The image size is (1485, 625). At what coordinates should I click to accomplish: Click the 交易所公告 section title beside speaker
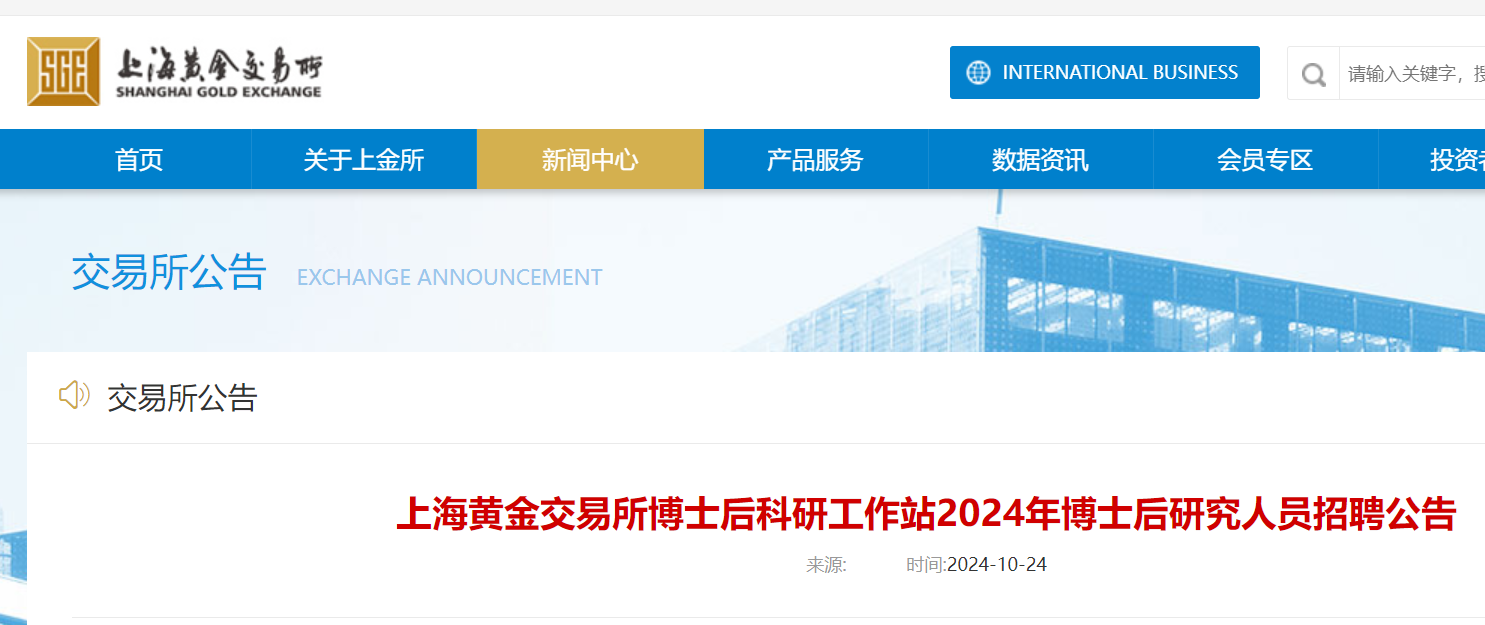coord(183,398)
